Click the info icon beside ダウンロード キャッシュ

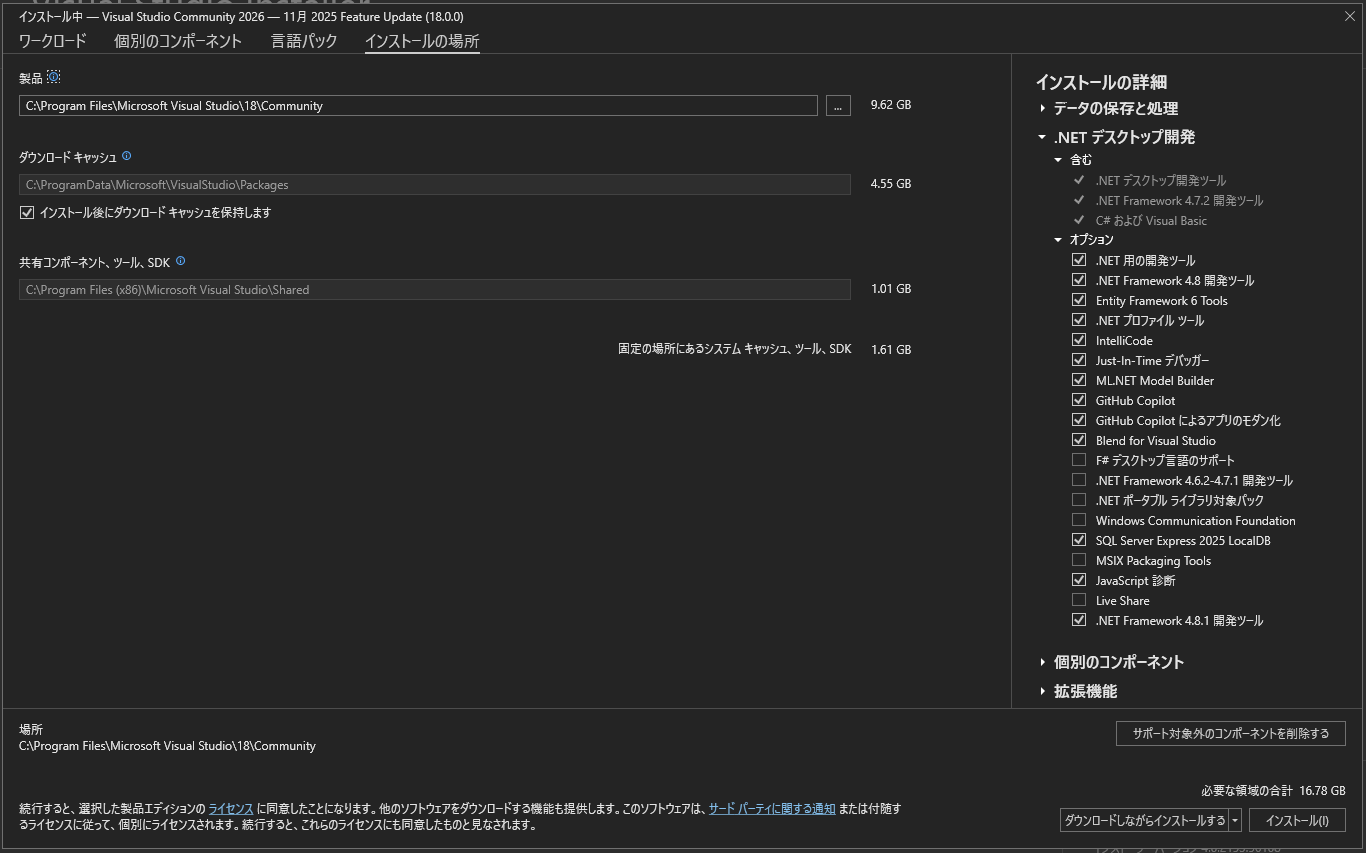pos(127,157)
